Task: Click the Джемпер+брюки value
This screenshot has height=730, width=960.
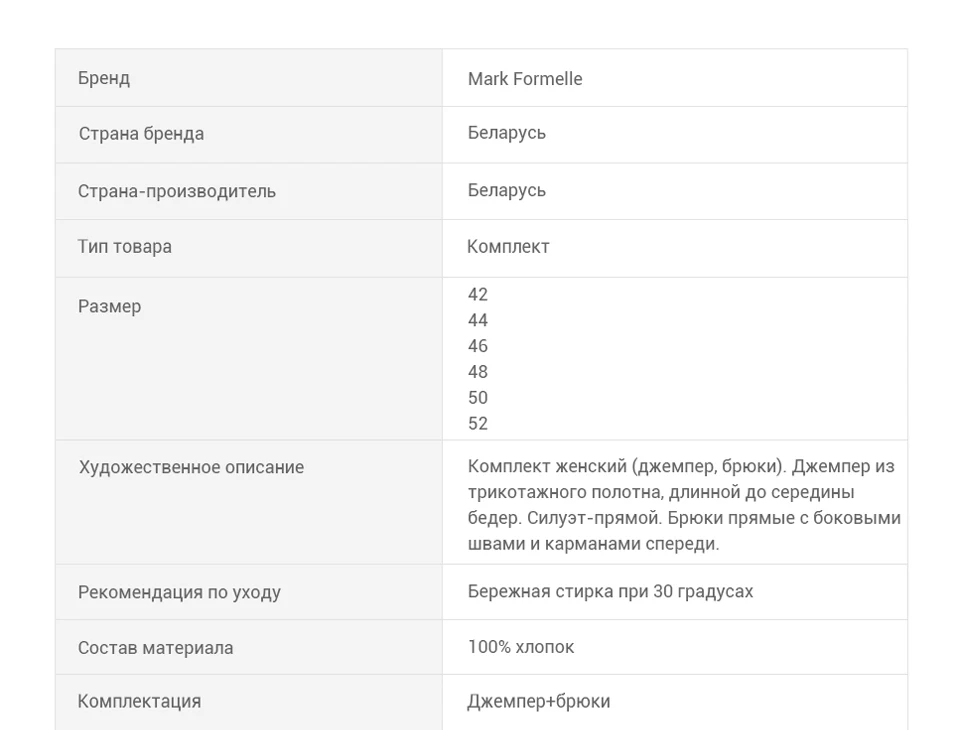Action: pyautogui.click(x=539, y=702)
